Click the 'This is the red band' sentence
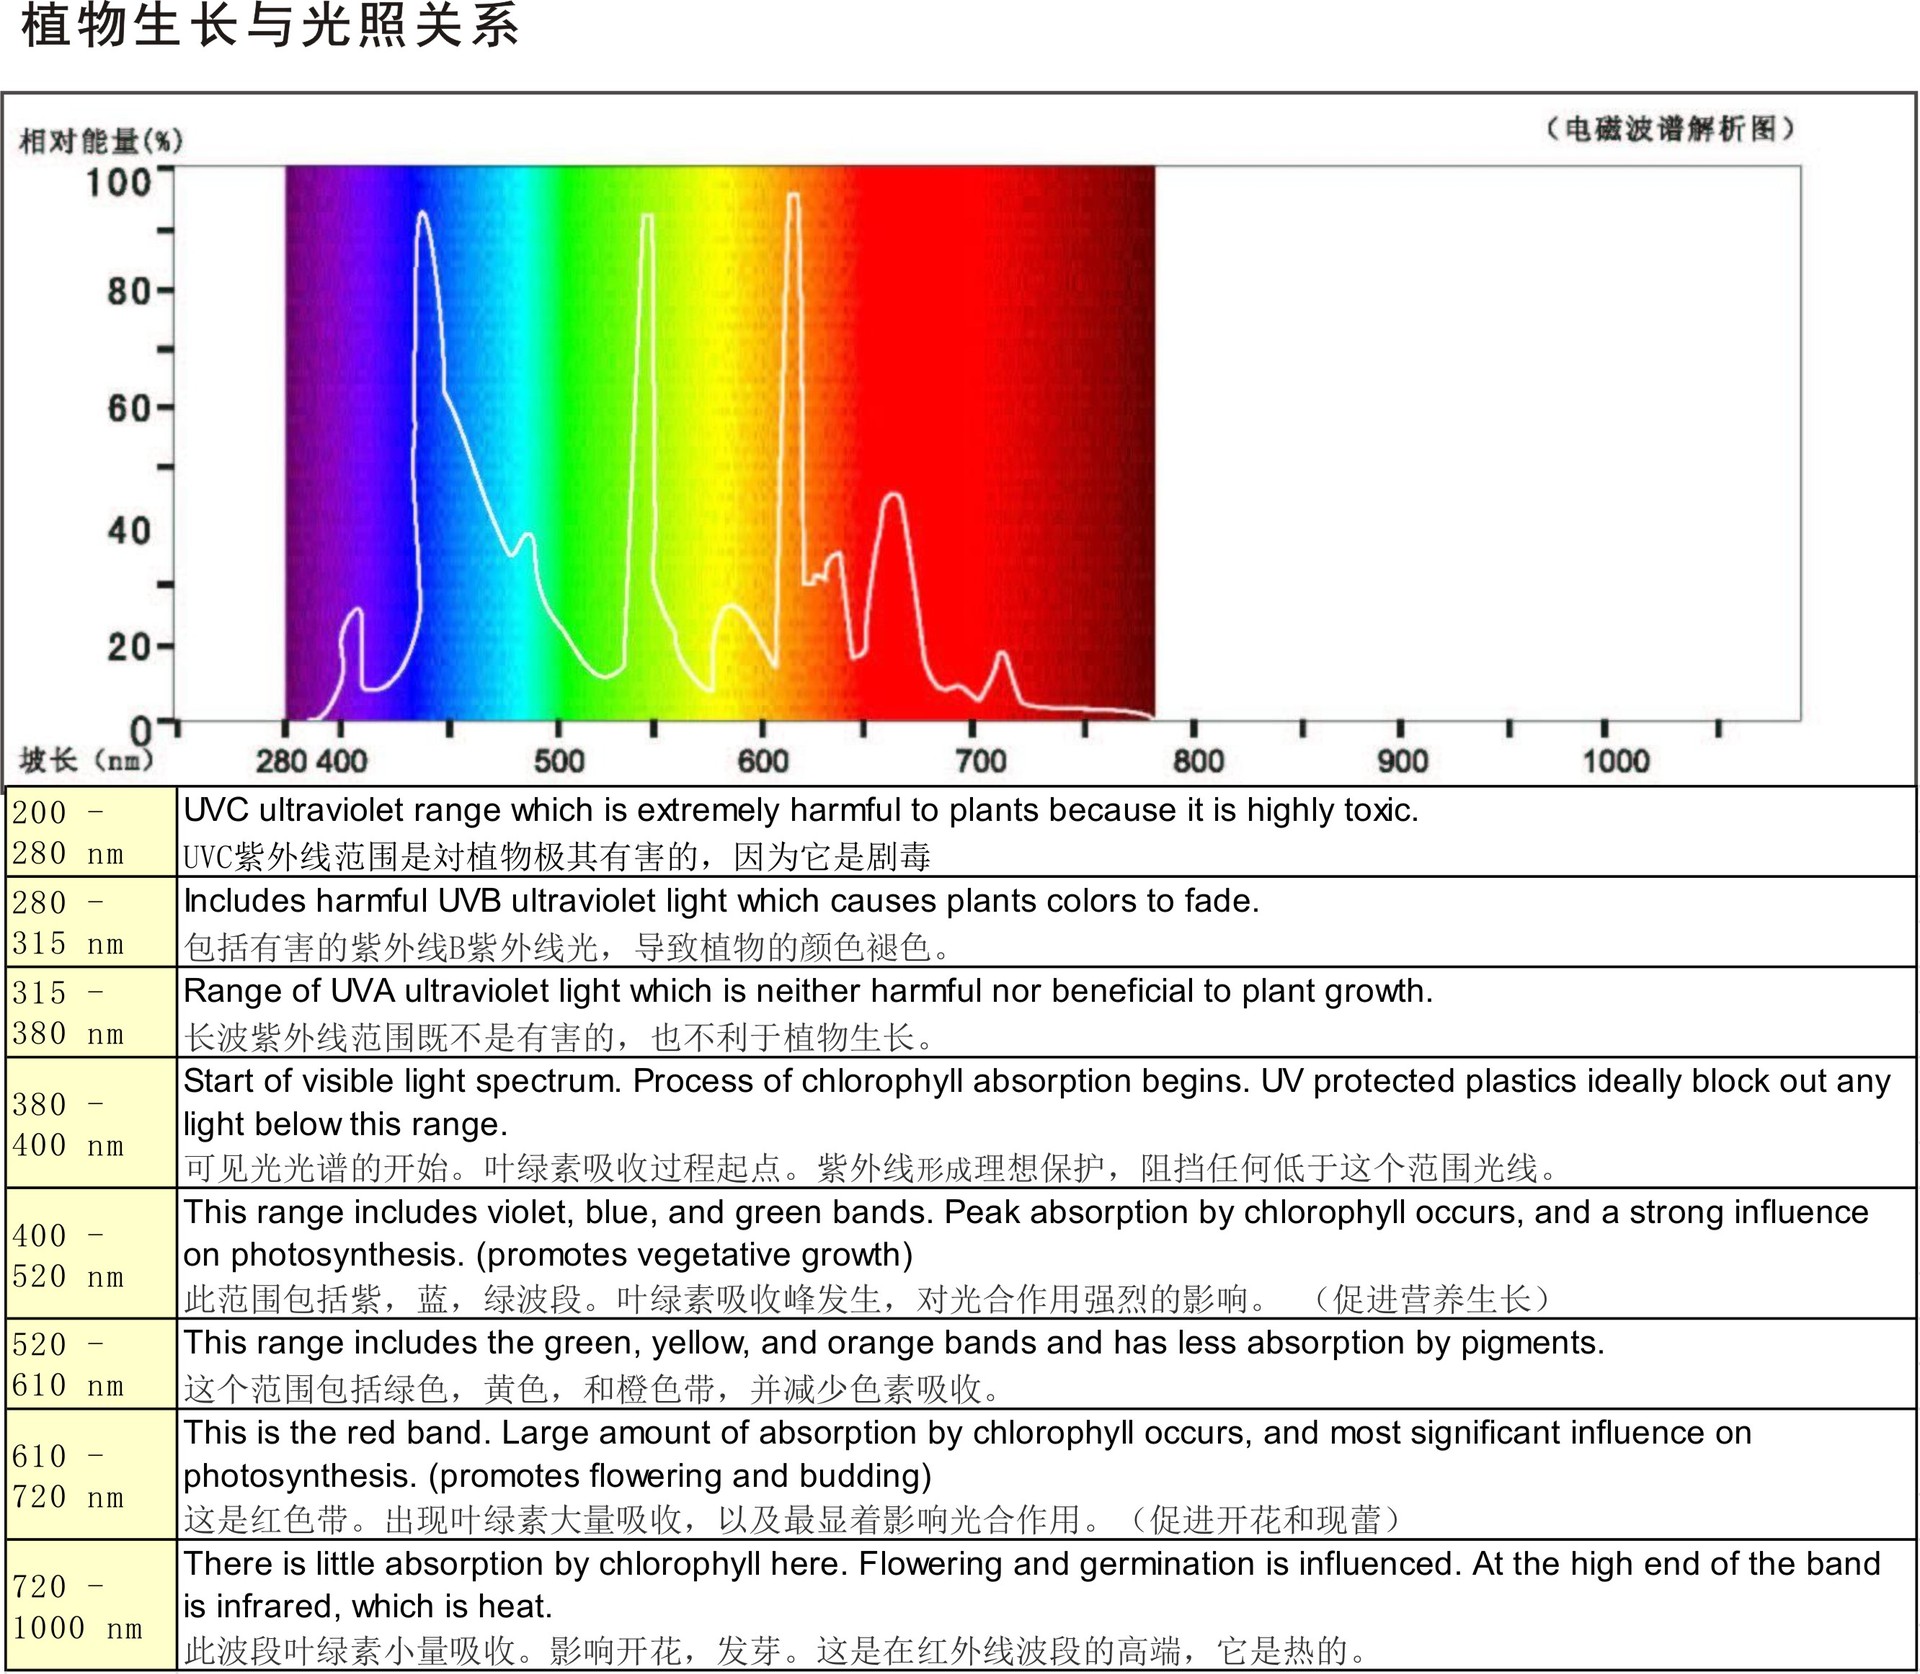This screenshot has width=1920, height=1674. coord(967,1434)
